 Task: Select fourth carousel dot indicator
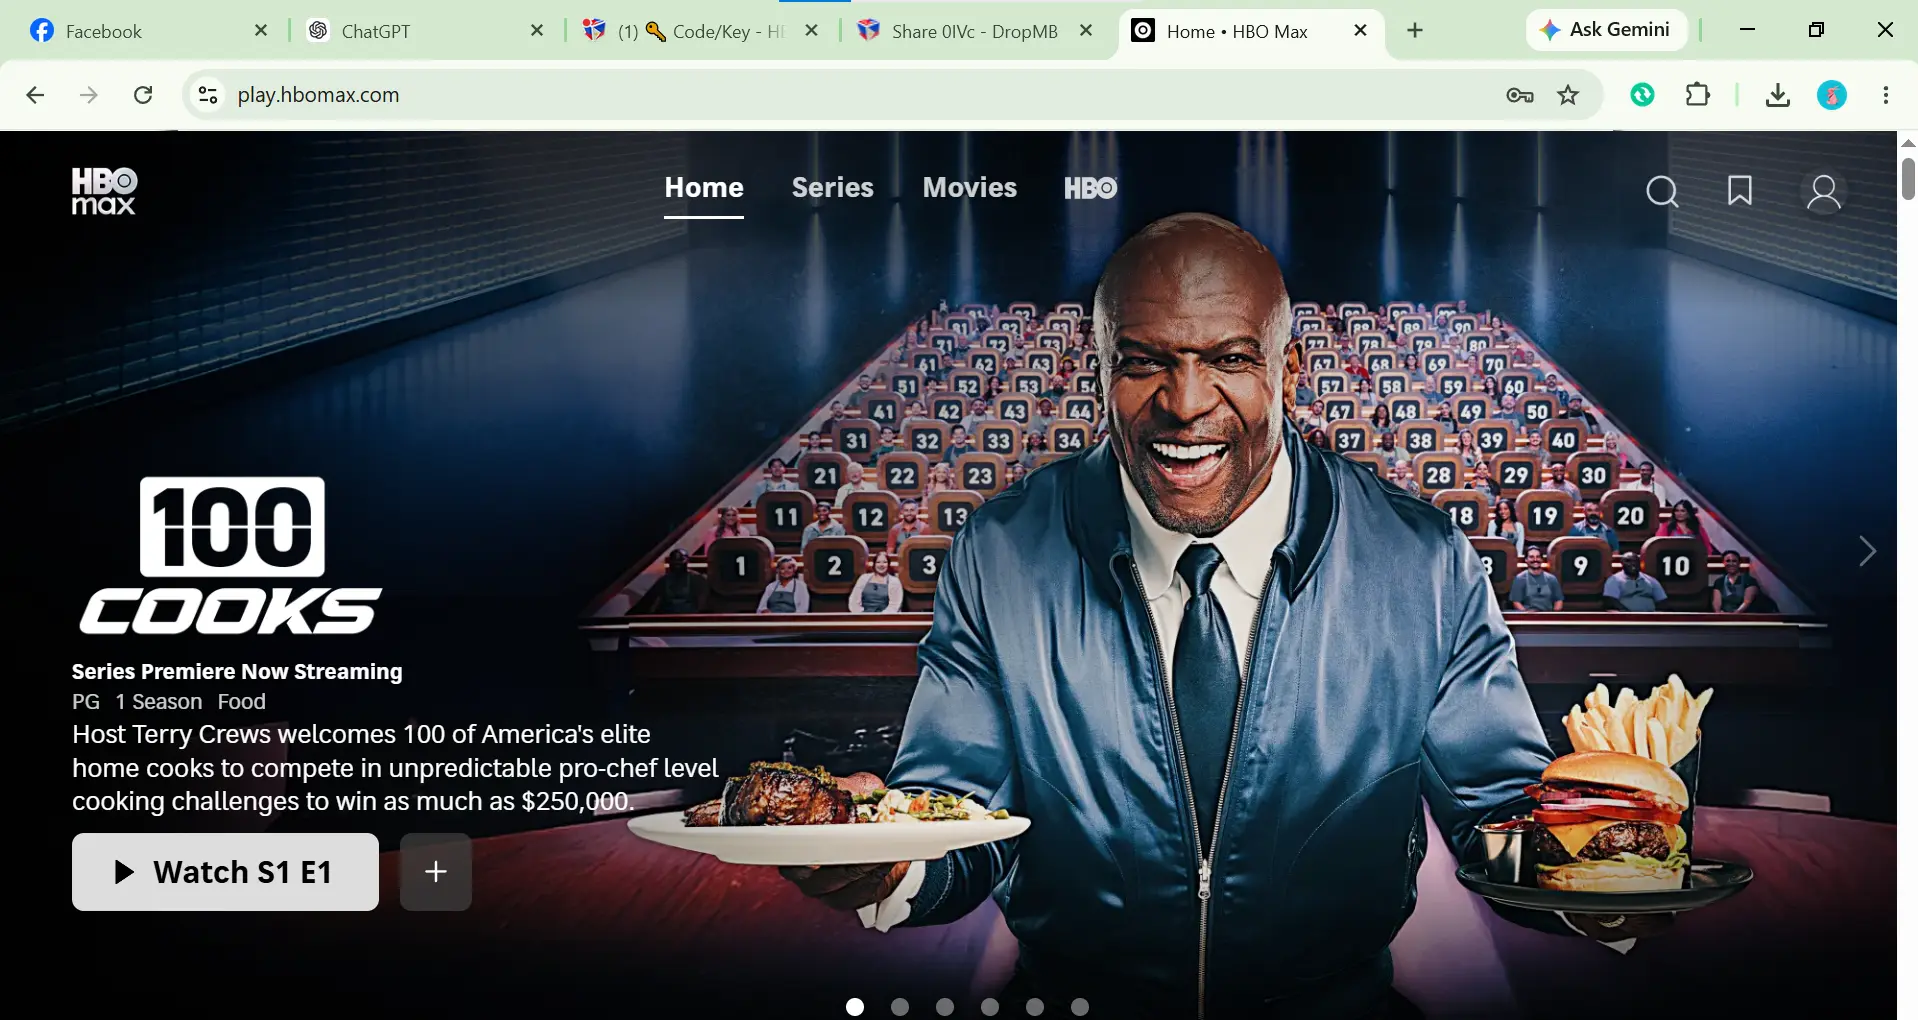pos(990,1007)
